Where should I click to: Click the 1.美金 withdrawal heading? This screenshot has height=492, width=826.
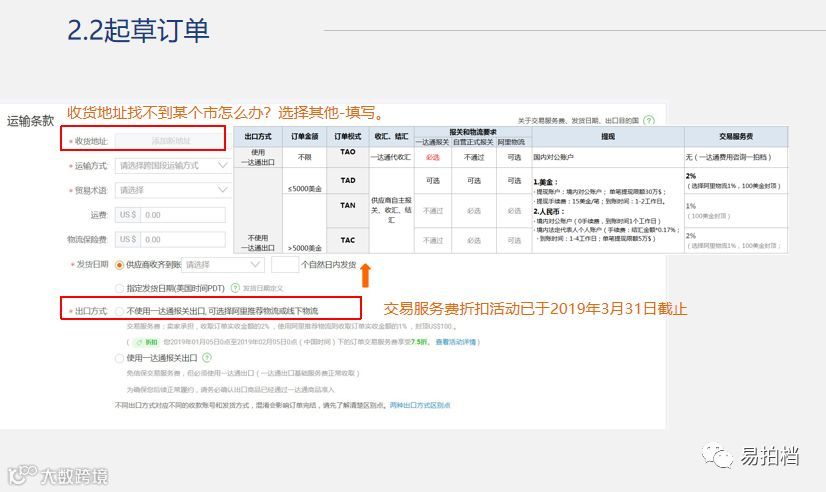(x=545, y=182)
